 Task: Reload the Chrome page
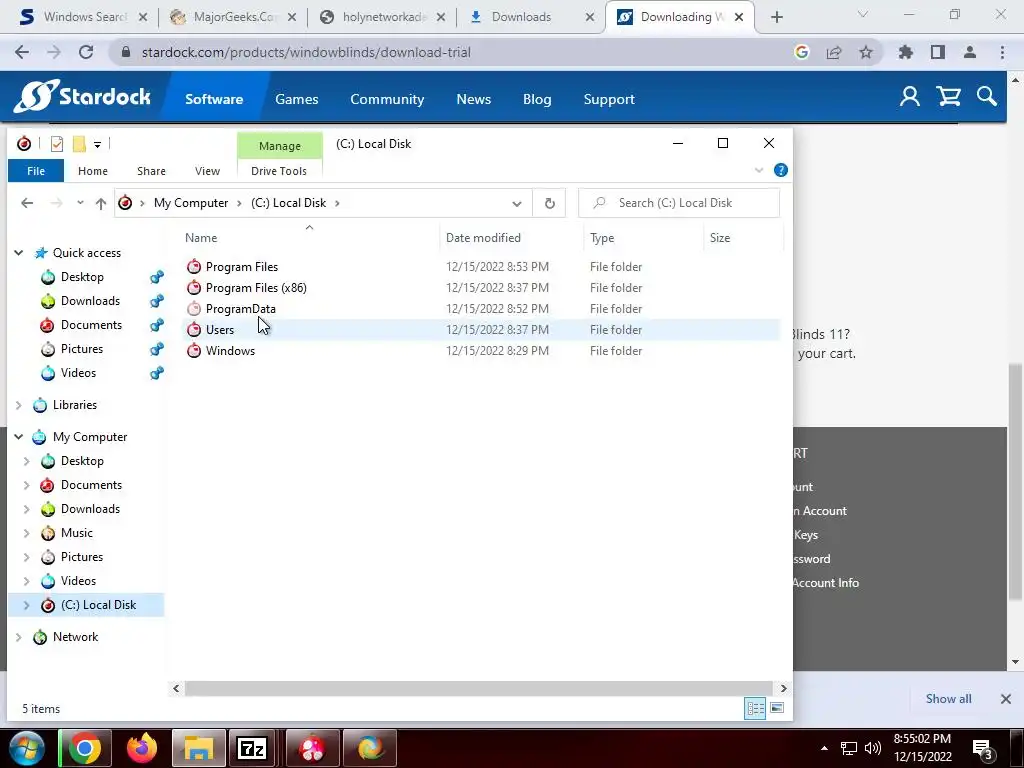click(86, 52)
